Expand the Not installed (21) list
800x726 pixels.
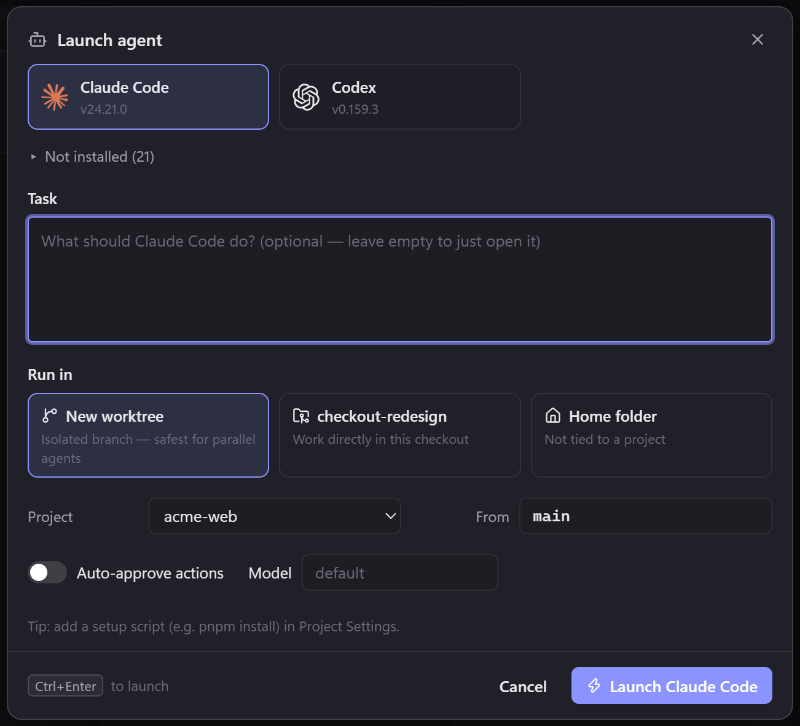coord(92,157)
